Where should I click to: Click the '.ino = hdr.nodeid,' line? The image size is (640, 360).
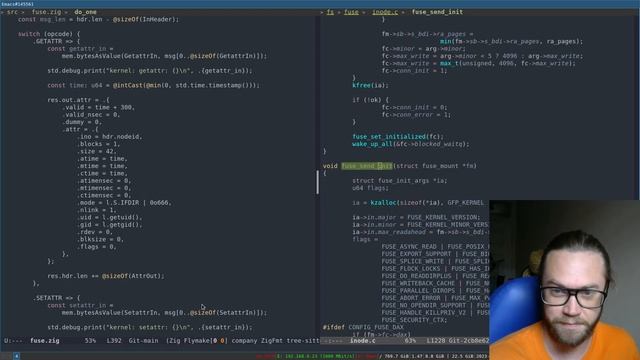(109, 137)
